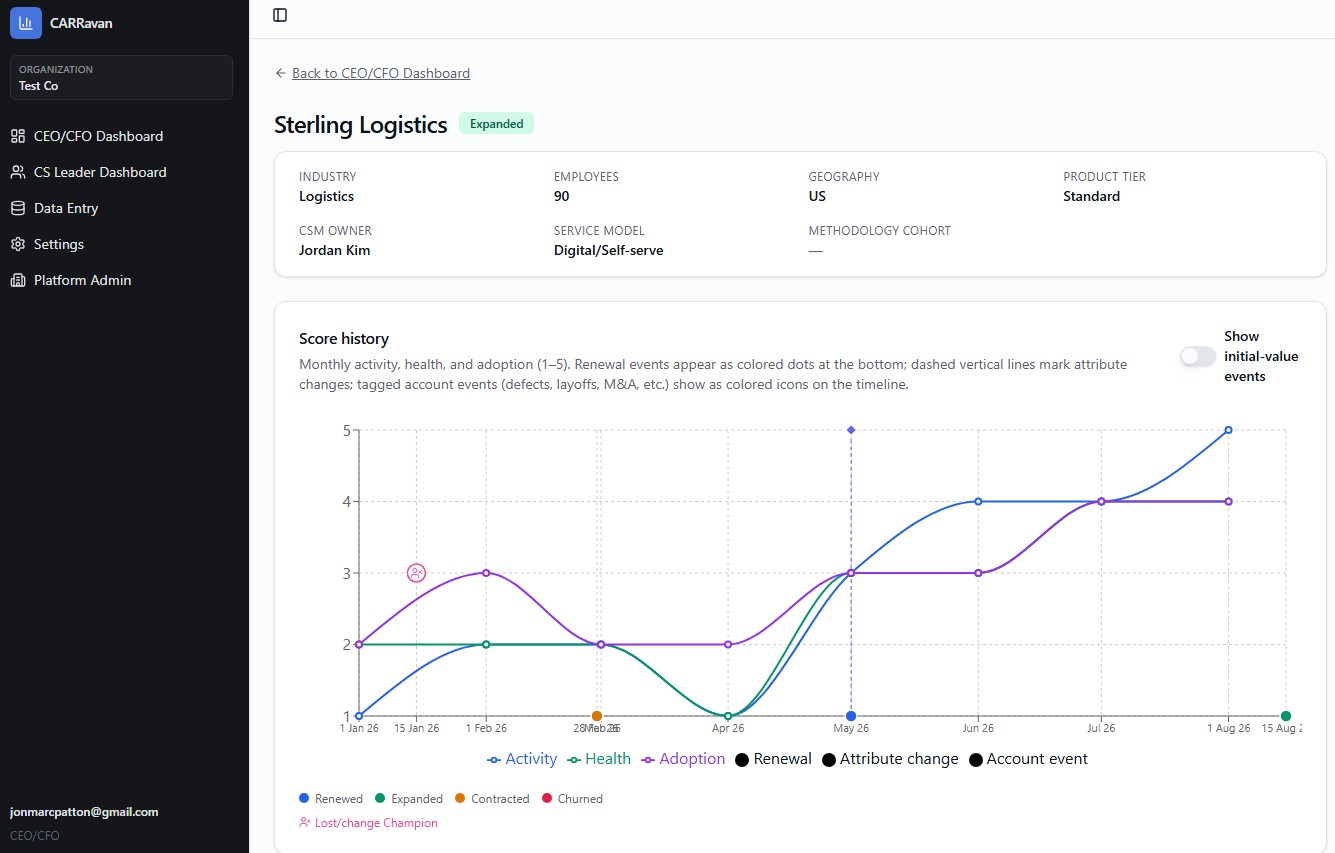The width and height of the screenshot is (1335, 853).
Task: Toggle Adoption series in chart legend
Action: pos(683,759)
